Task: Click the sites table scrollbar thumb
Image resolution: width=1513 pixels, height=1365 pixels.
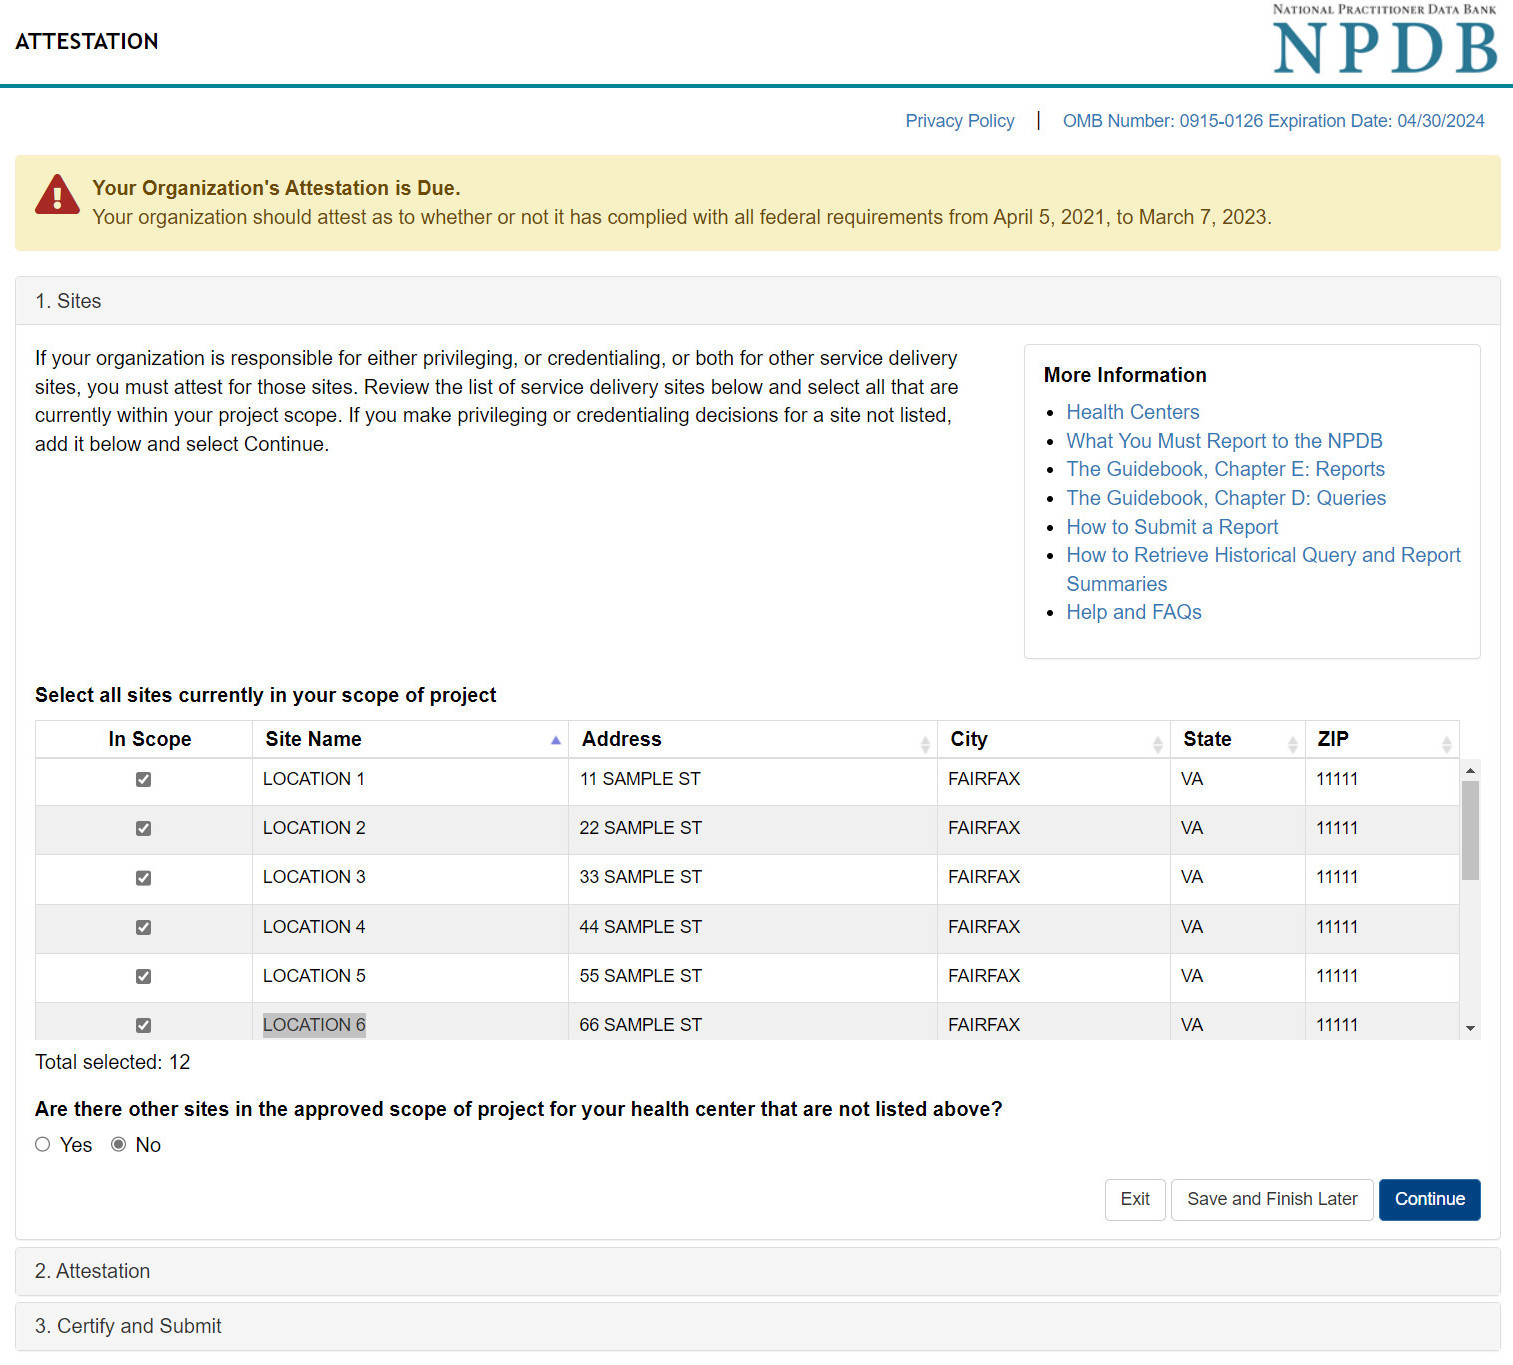Action: point(1470,830)
